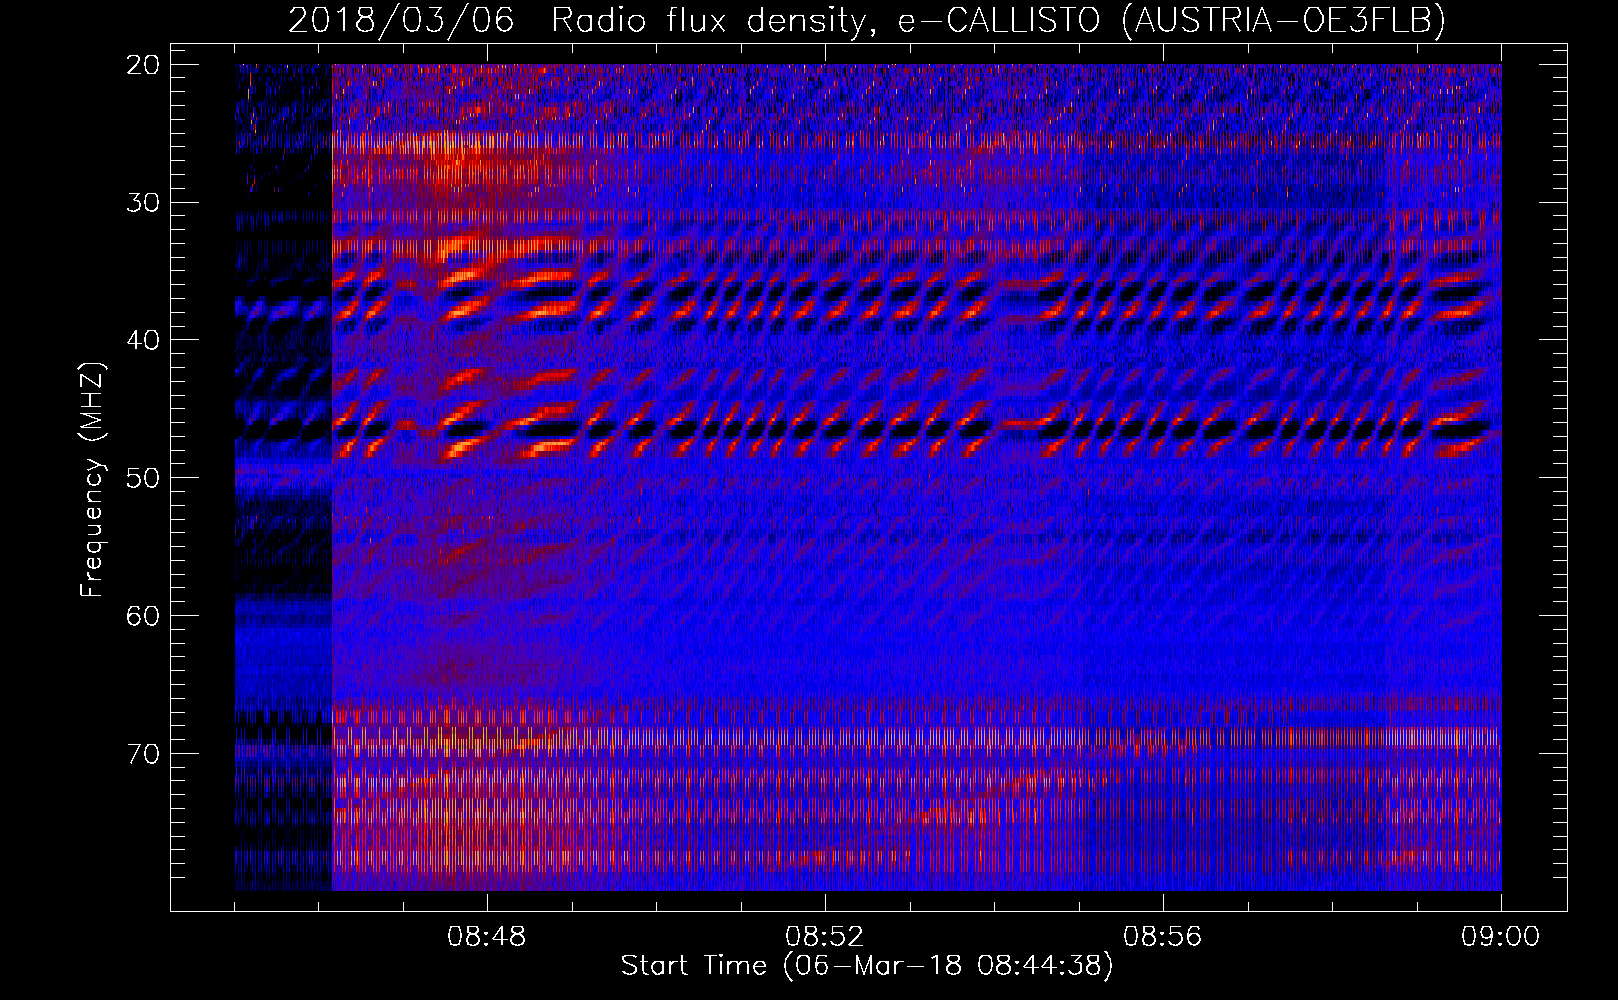Click the 20 frequency tick label
The width and height of the screenshot is (1618, 1000).
[x=144, y=65]
